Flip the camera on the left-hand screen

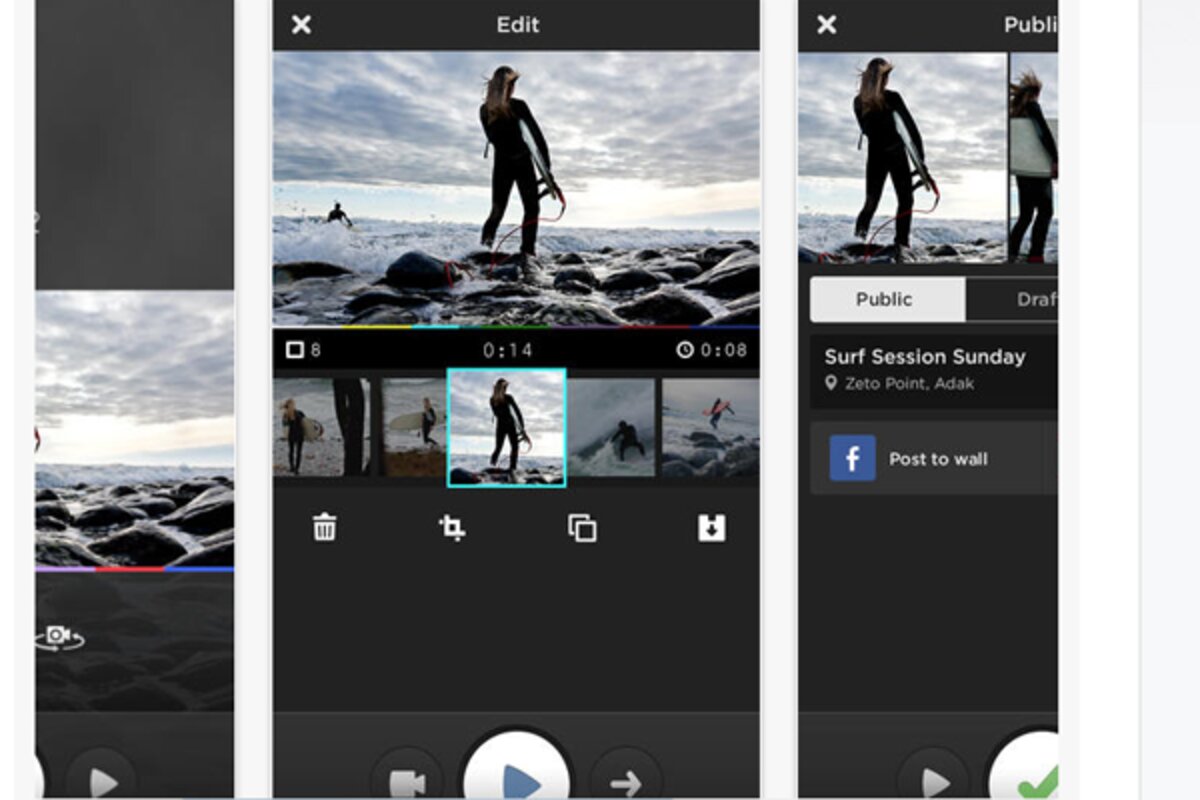(x=60, y=637)
